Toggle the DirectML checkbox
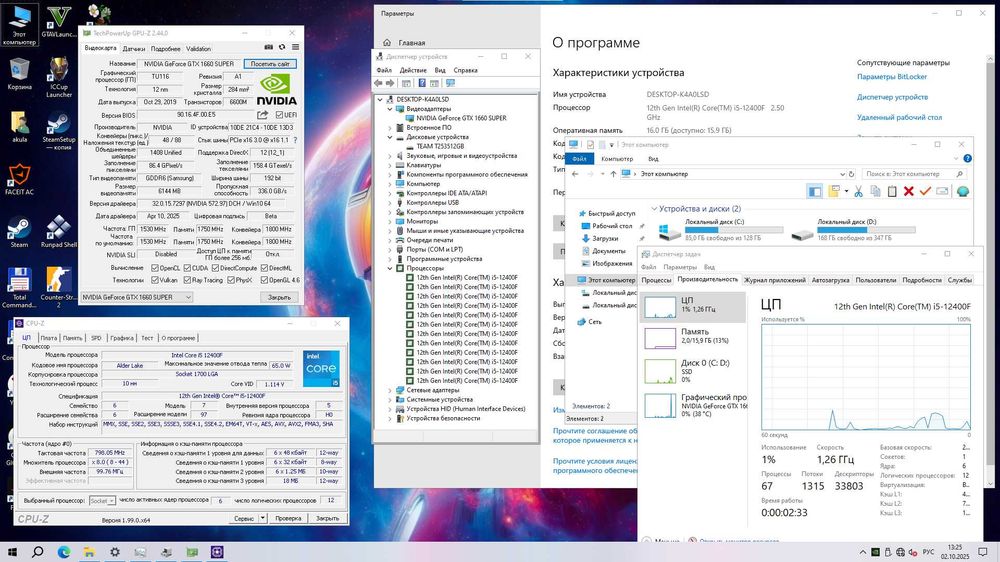The image size is (1000, 562). 264,269
